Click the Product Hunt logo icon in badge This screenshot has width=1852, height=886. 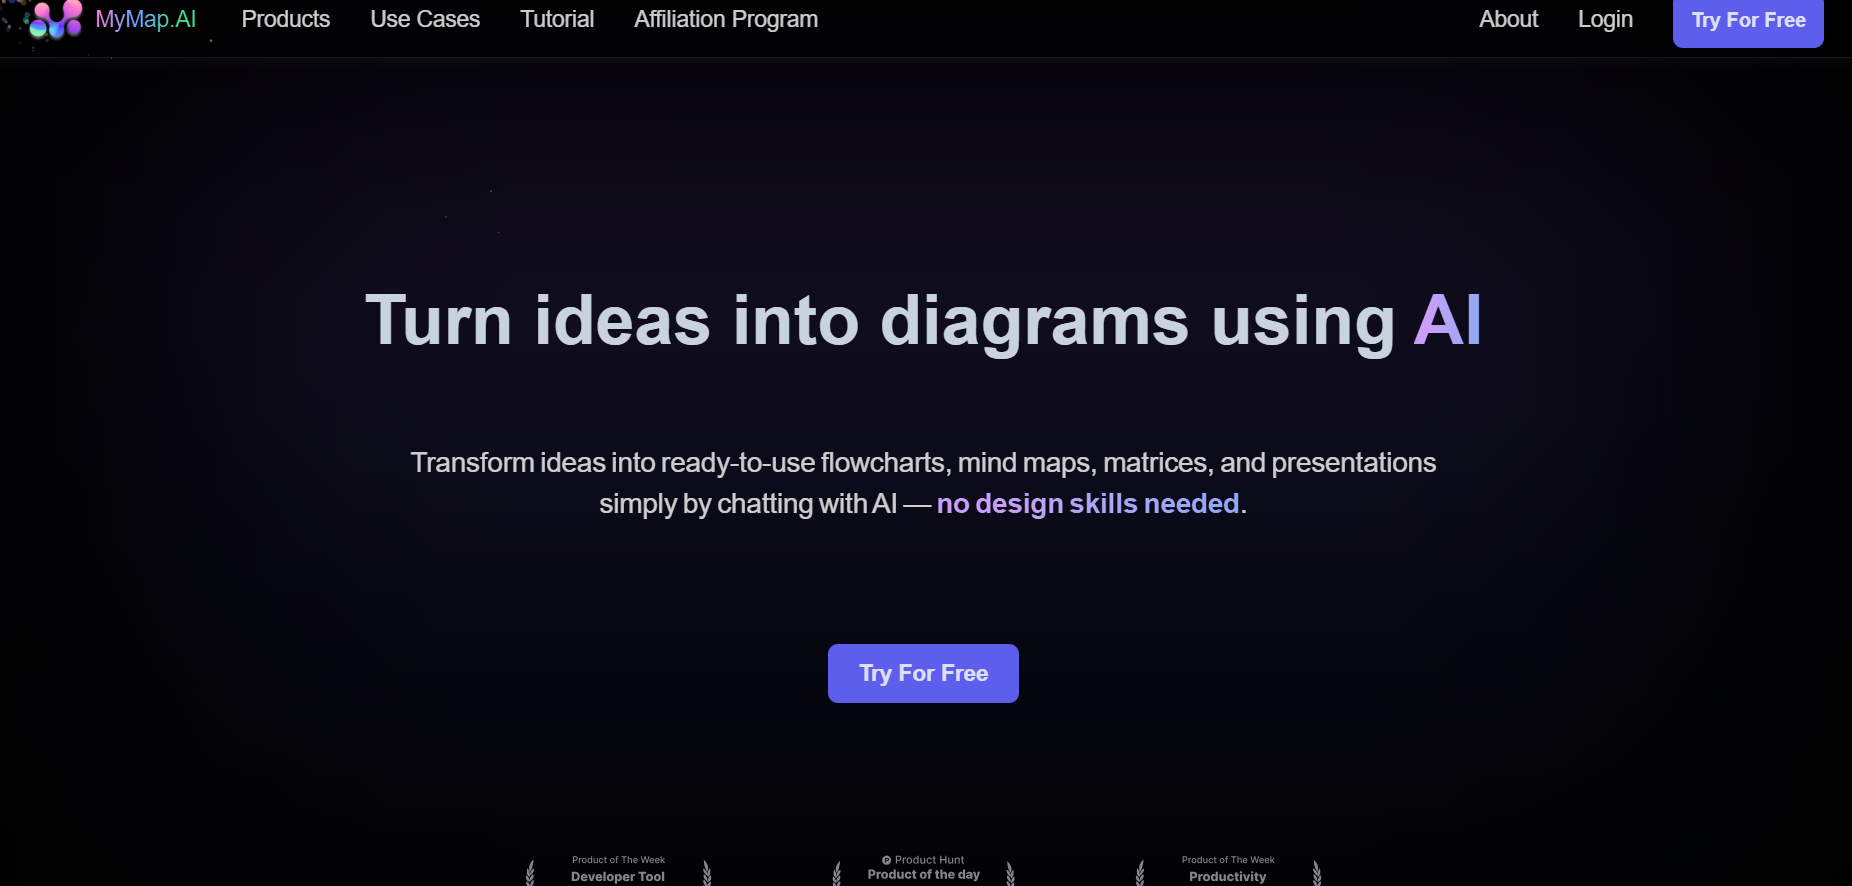click(x=886, y=860)
